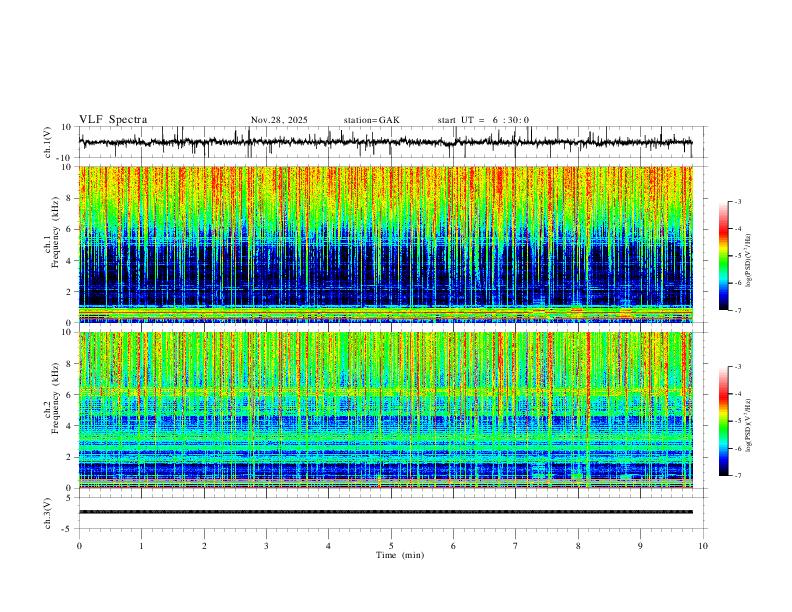Screen dimensions: 792x612
Task: Click the ch.2 spectrogram panel
Action: [x=385, y=410]
